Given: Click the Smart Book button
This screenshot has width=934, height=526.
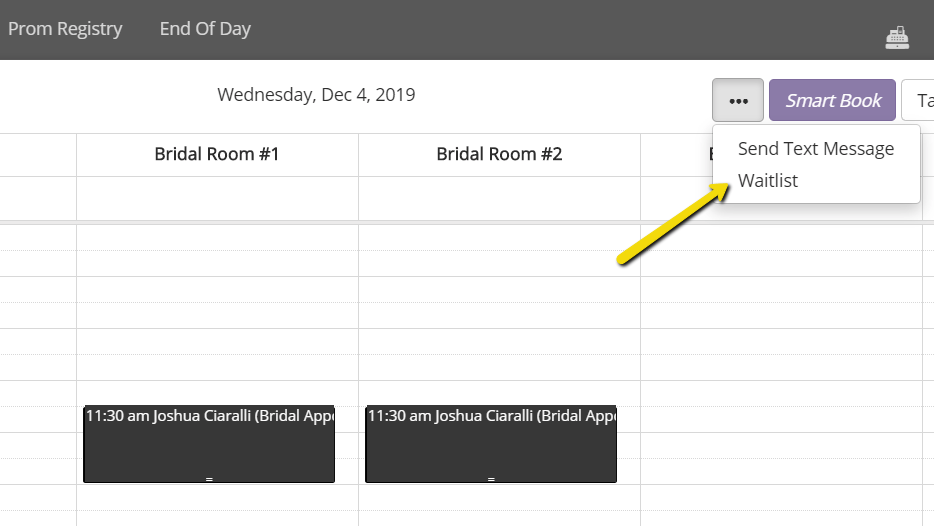Looking at the screenshot, I should click(832, 100).
